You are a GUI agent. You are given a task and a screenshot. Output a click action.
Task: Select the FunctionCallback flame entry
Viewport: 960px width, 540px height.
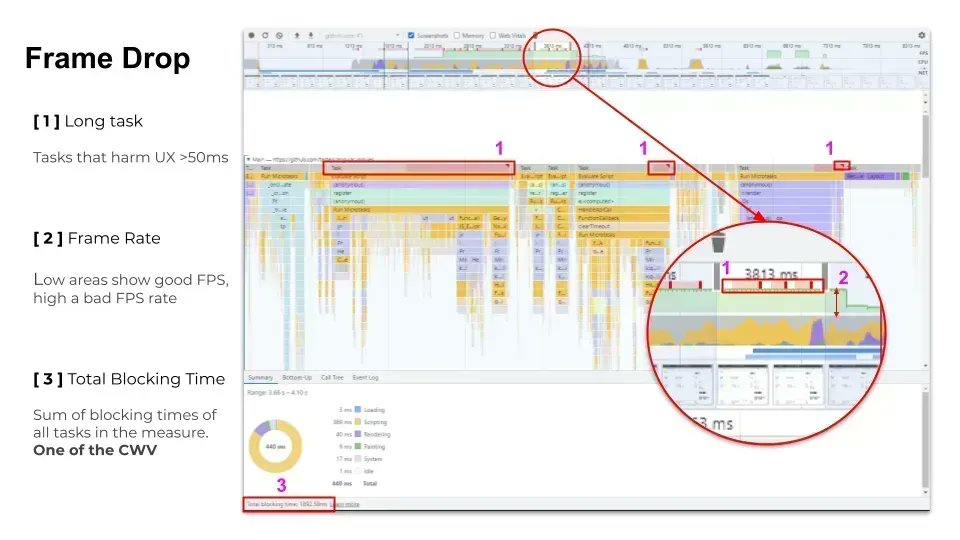(x=623, y=218)
